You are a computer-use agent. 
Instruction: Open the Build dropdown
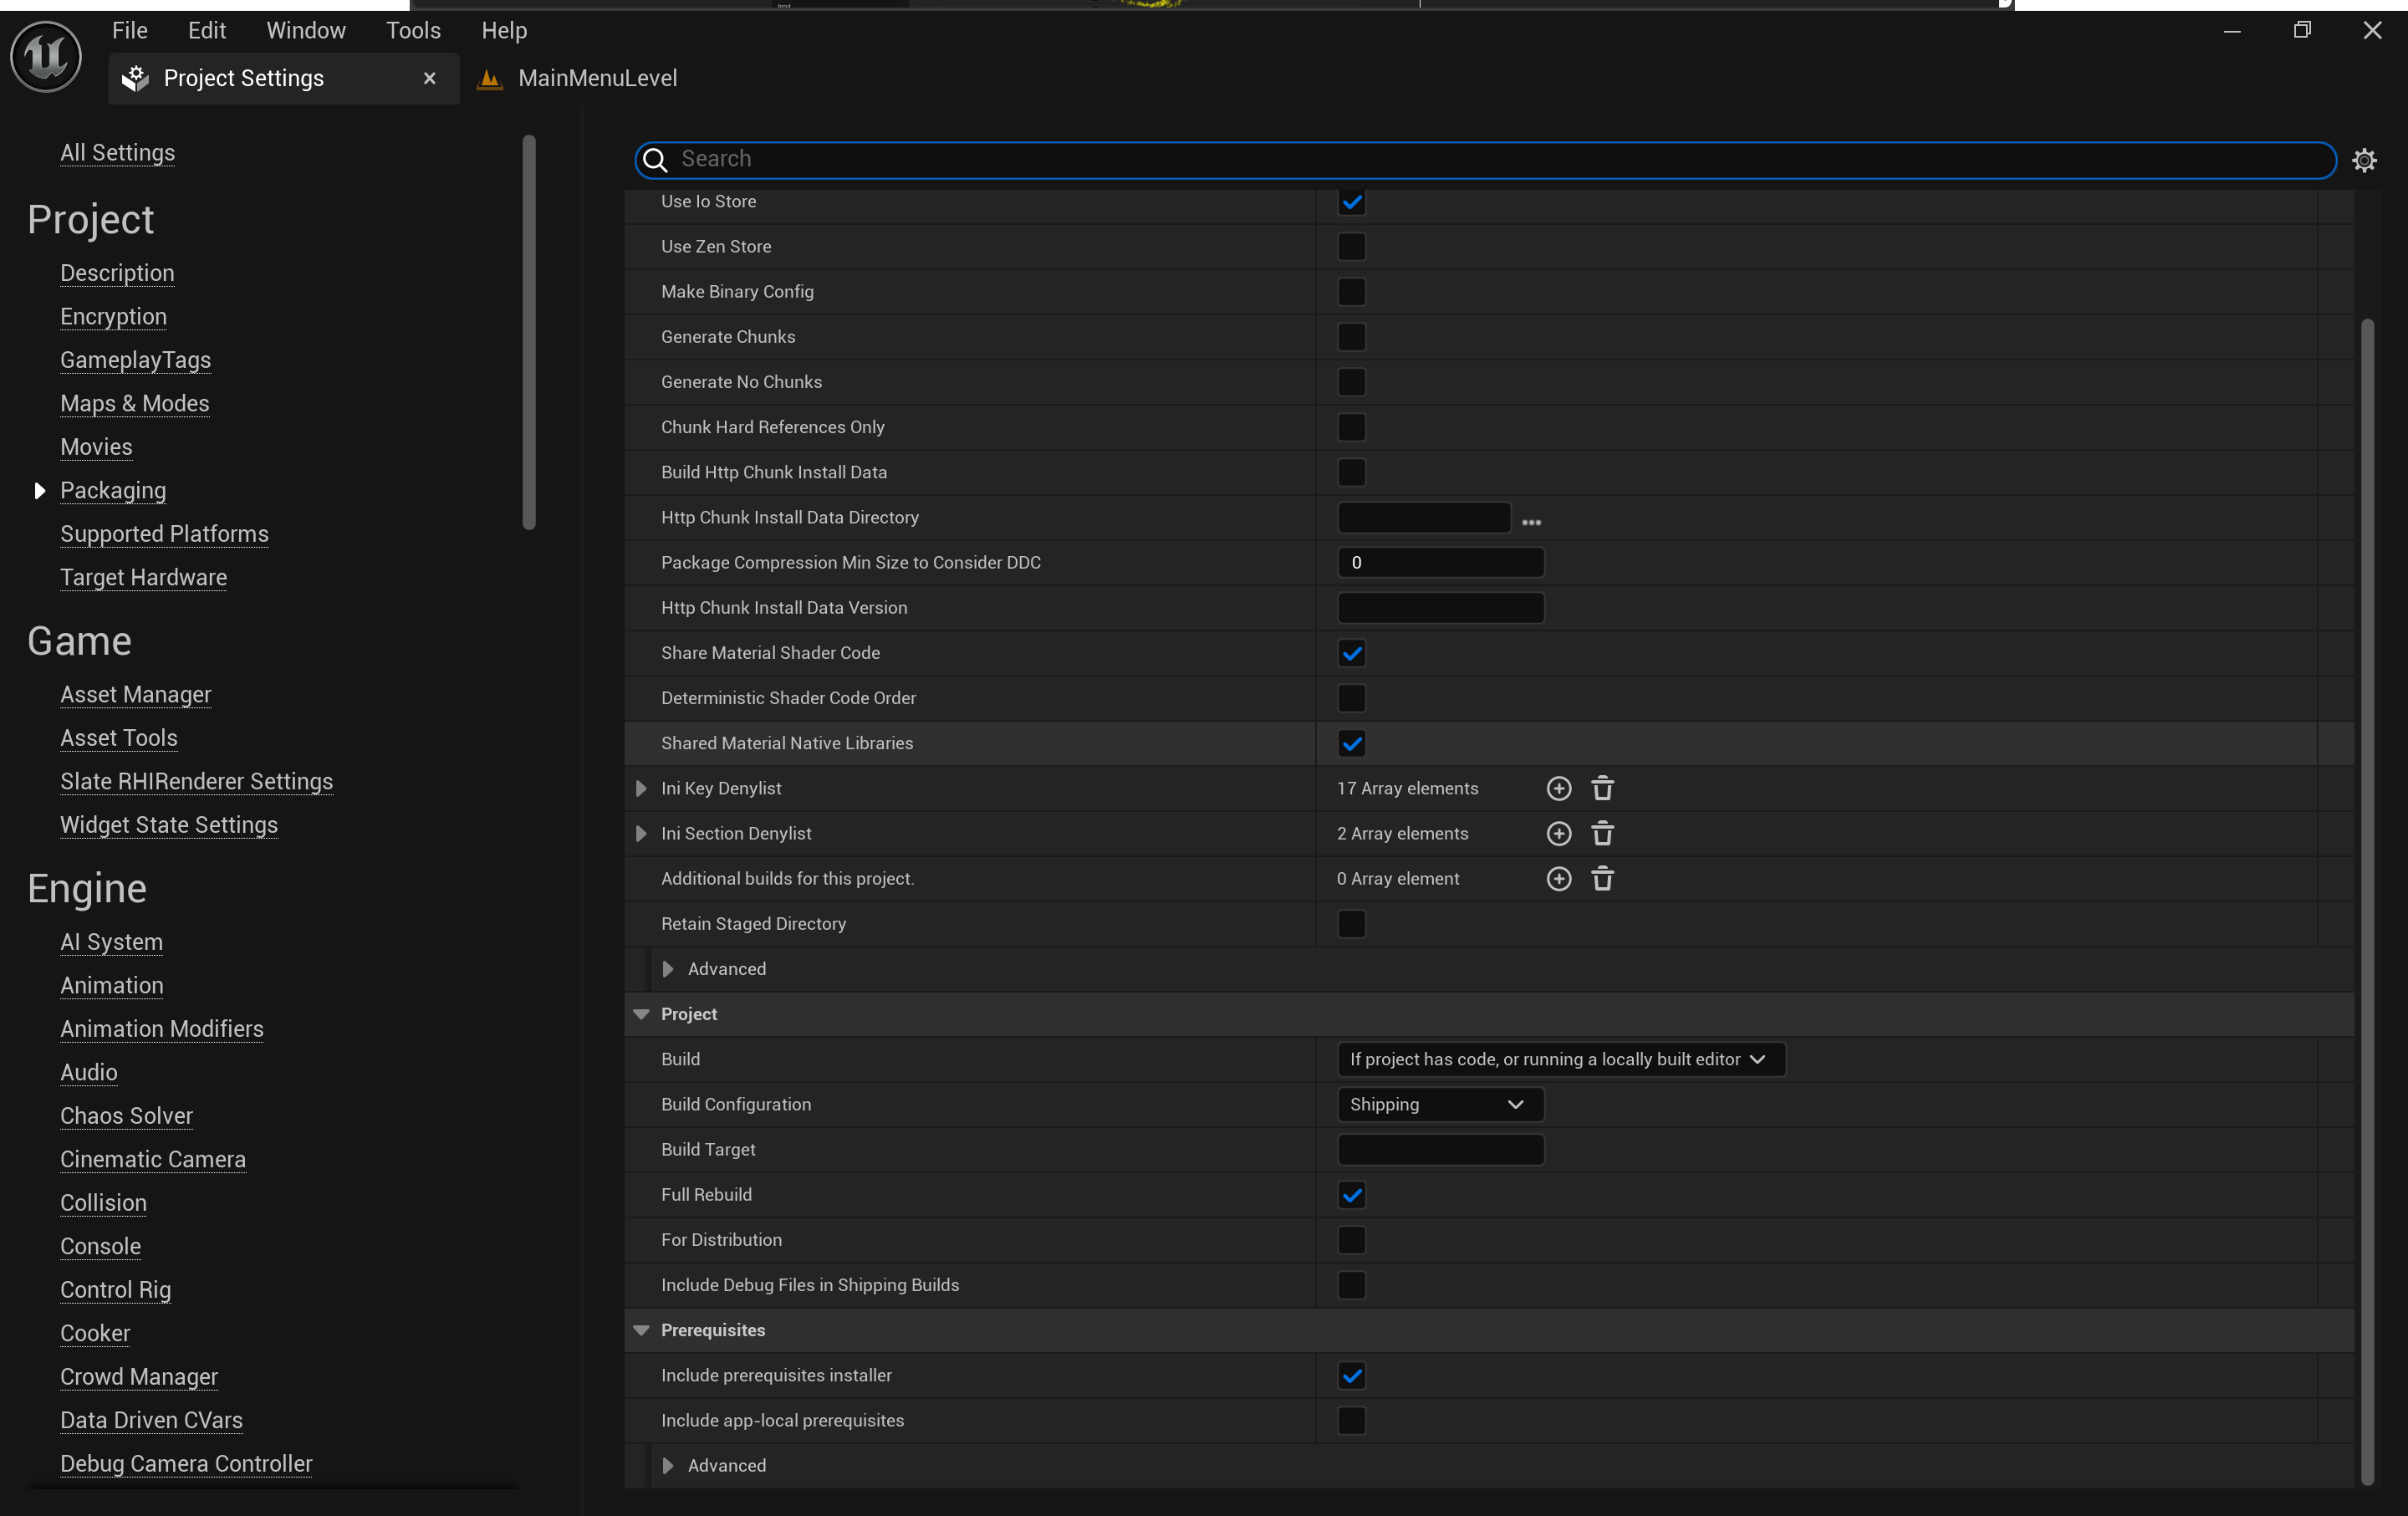pyautogui.click(x=1560, y=1059)
